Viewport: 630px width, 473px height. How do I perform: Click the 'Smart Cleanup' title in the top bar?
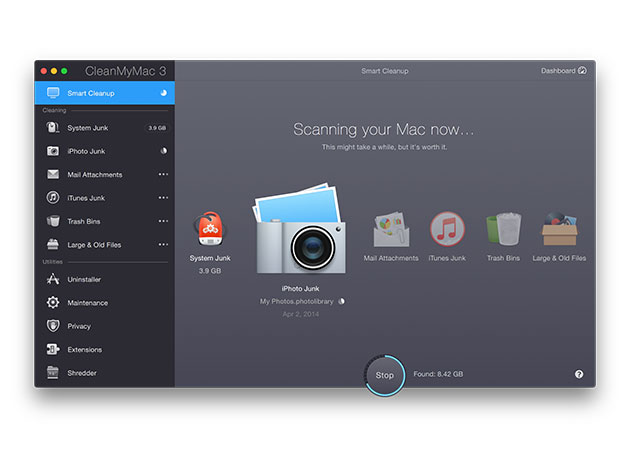pyautogui.click(x=385, y=71)
